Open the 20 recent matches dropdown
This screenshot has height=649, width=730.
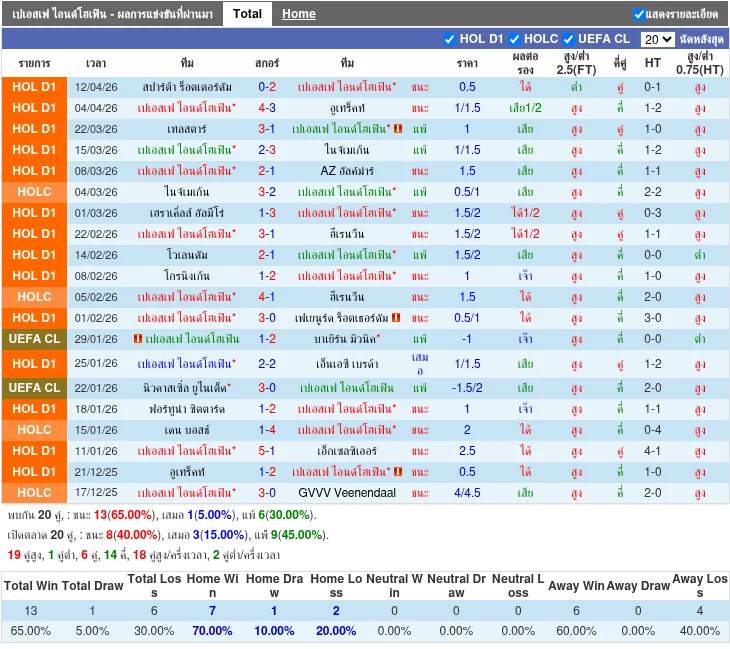[x=657, y=39]
